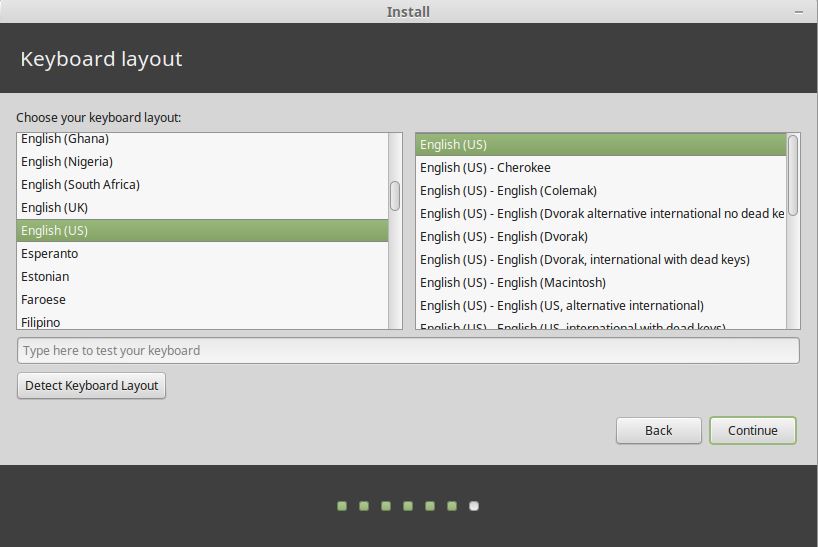Choose the English (Colemak) variant

click(x=508, y=191)
